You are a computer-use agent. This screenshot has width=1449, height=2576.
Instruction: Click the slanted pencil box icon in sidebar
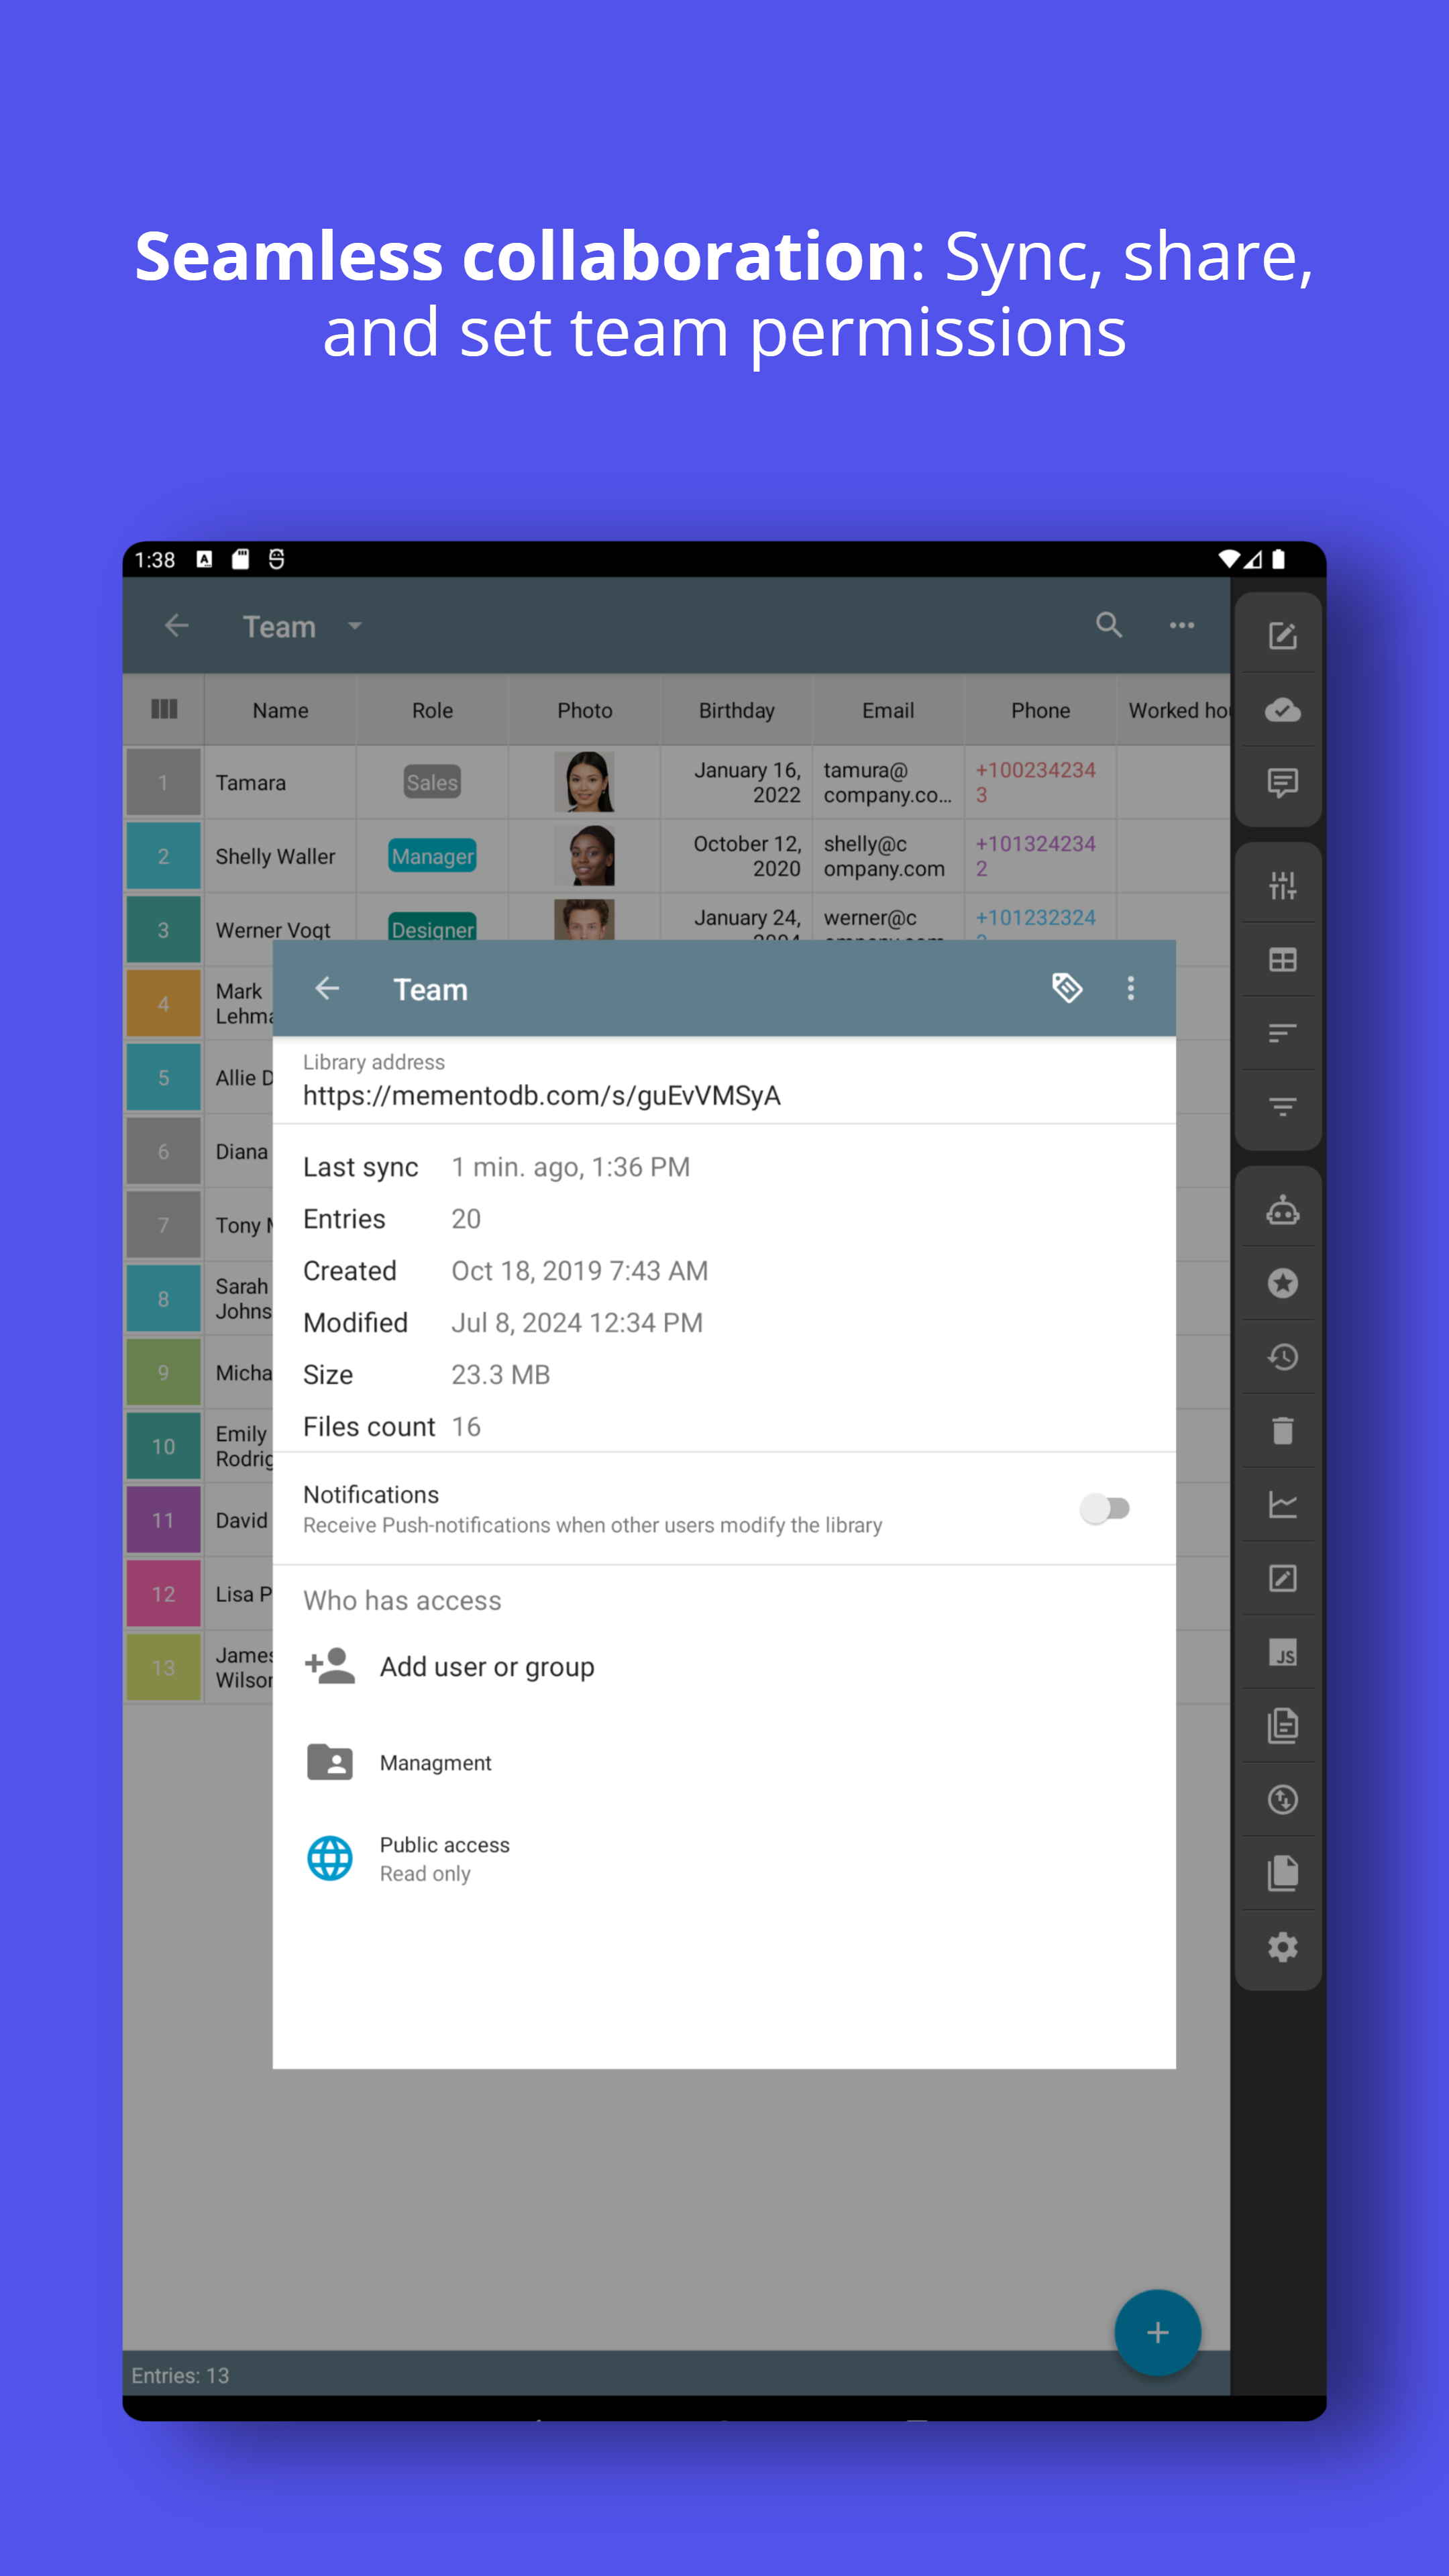[x=1282, y=1578]
